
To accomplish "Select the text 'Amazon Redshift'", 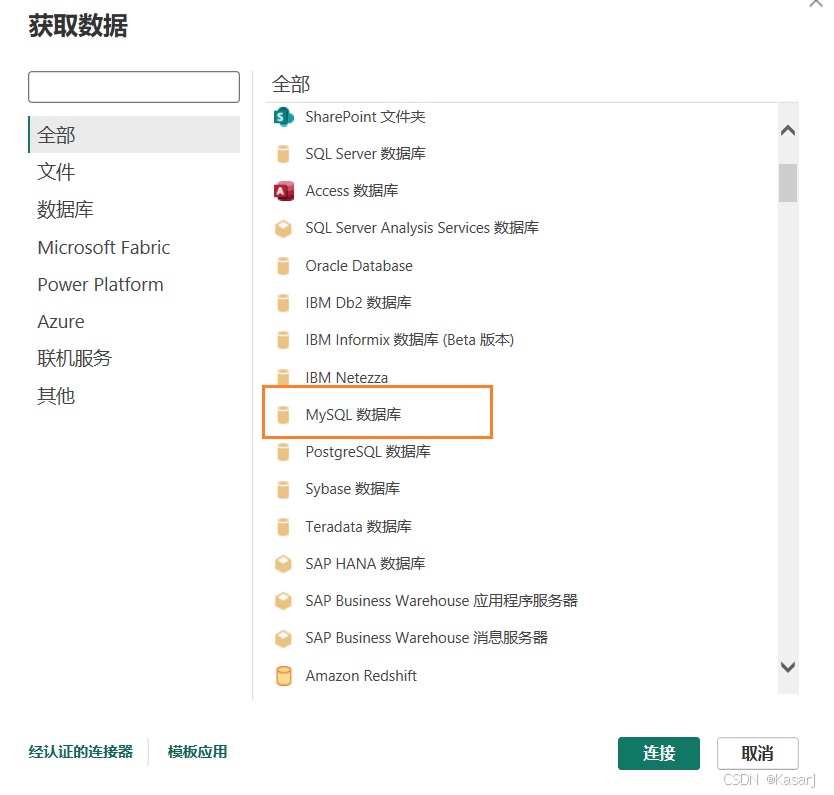I will tap(361, 676).
